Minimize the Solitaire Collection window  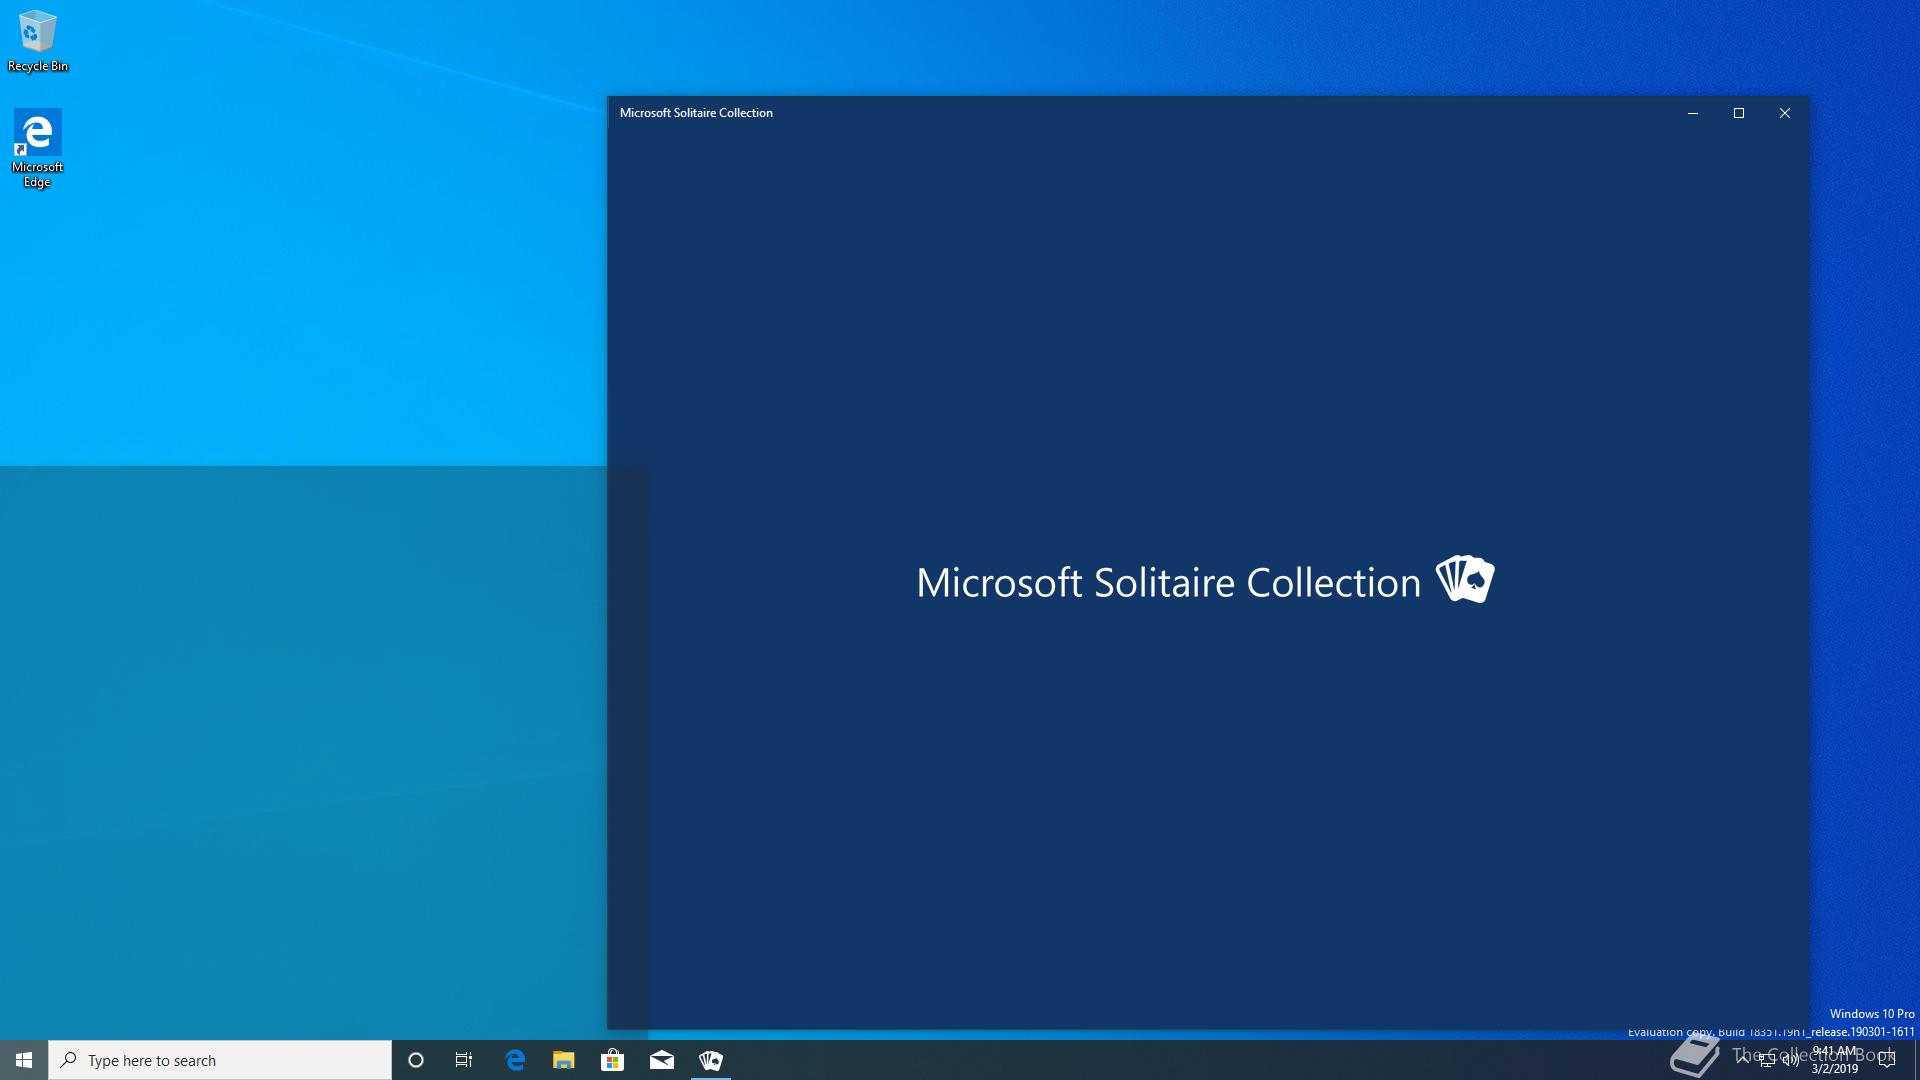pyautogui.click(x=1693, y=113)
